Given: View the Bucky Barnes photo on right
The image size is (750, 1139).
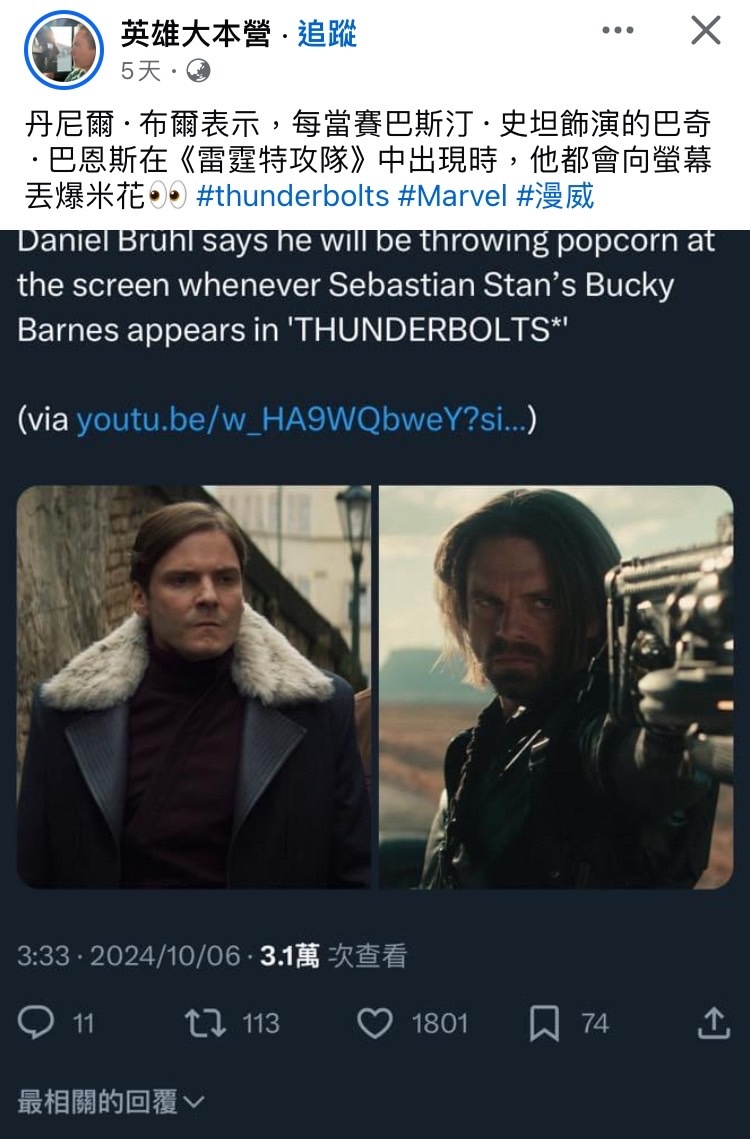Looking at the screenshot, I should pyautogui.click(x=556, y=686).
